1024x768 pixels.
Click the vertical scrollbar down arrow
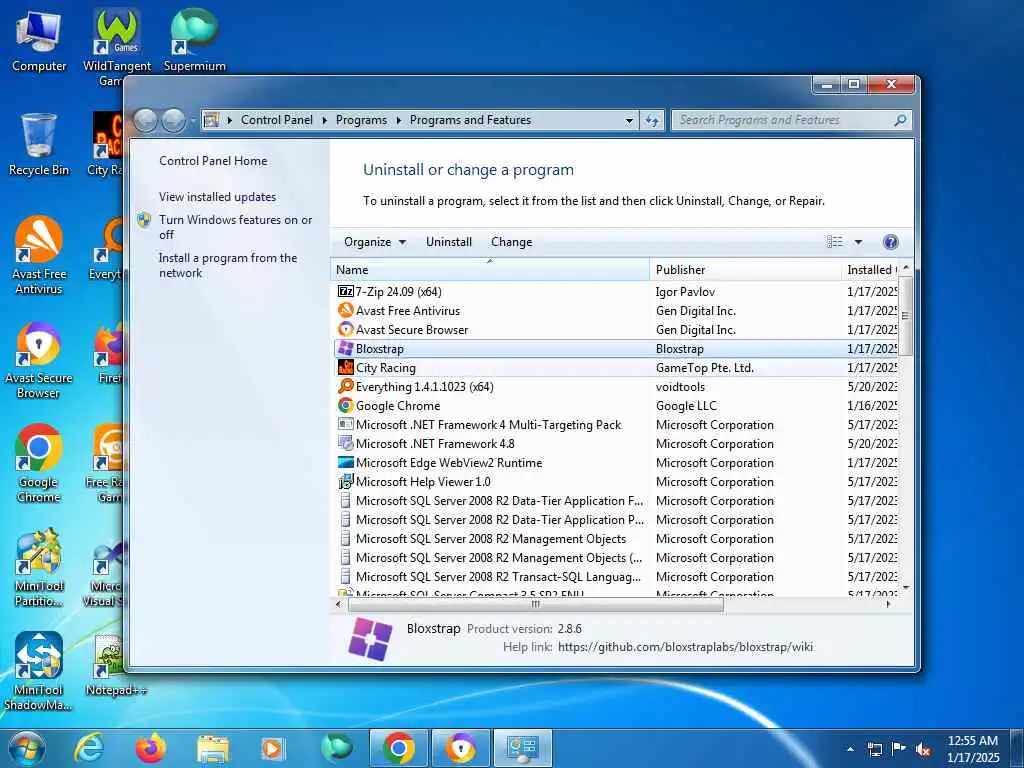[906, 588]
